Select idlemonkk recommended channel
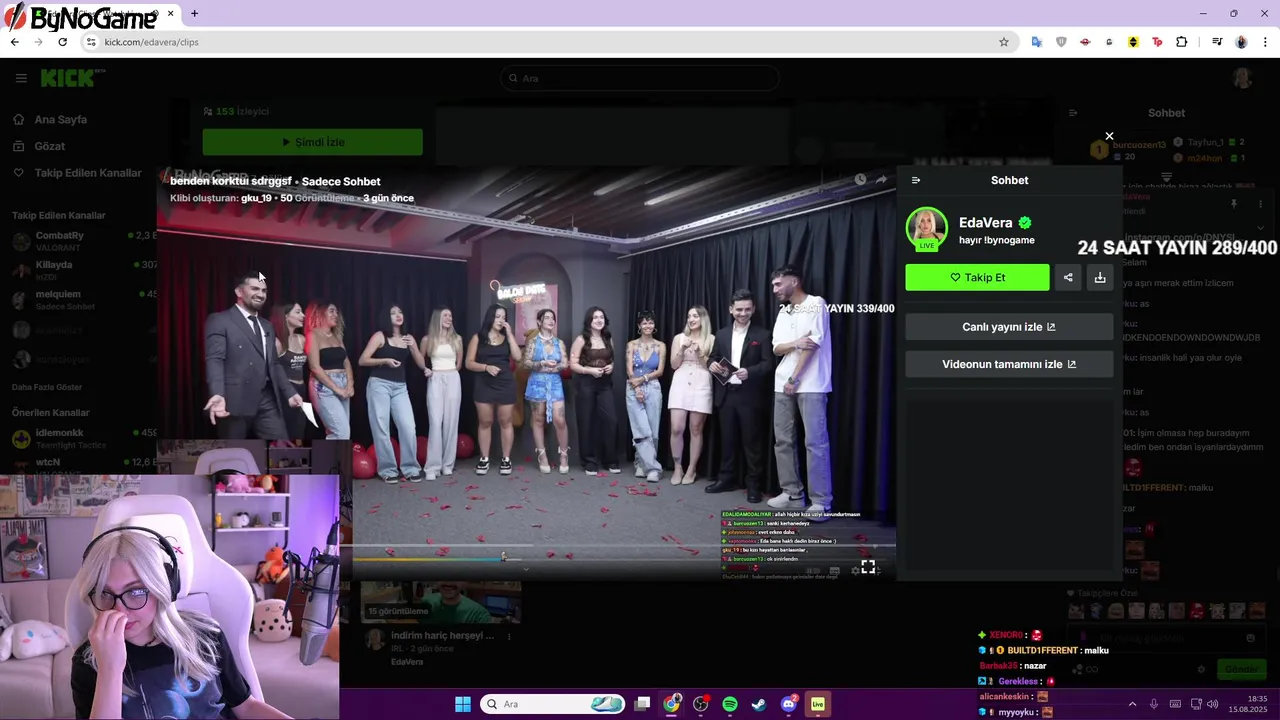1280x720 pixels. [84, 438]
